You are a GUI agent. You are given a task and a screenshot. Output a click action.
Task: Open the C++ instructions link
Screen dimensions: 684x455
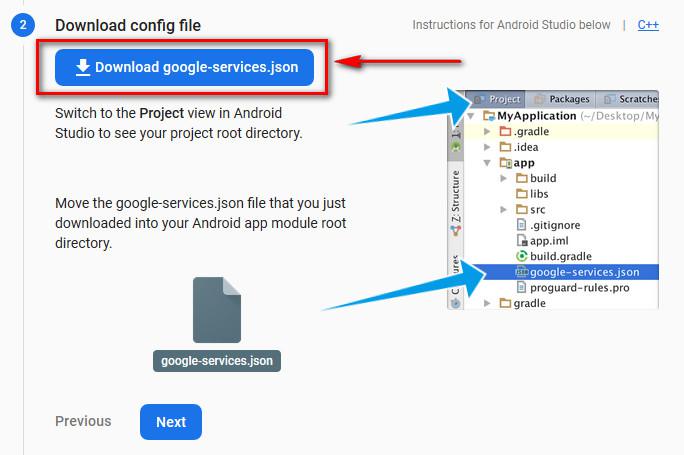click(x=648, y=25)
